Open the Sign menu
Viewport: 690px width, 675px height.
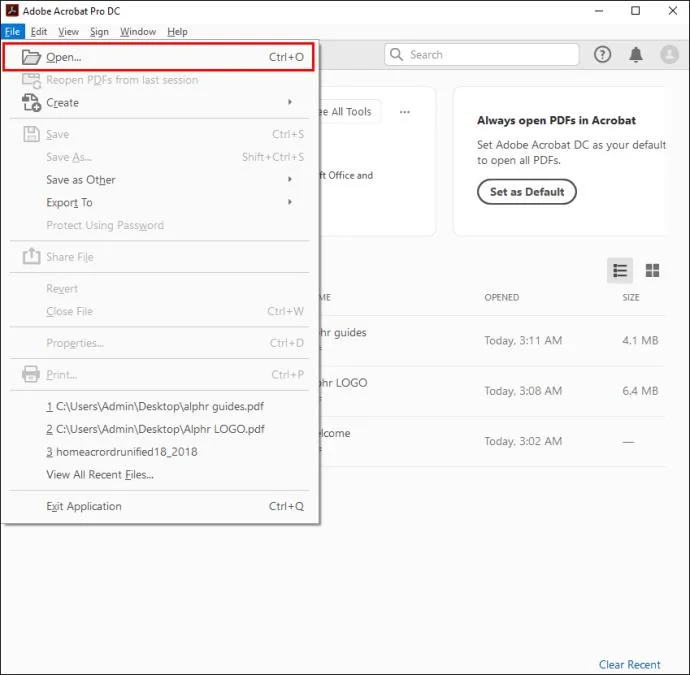99,32
